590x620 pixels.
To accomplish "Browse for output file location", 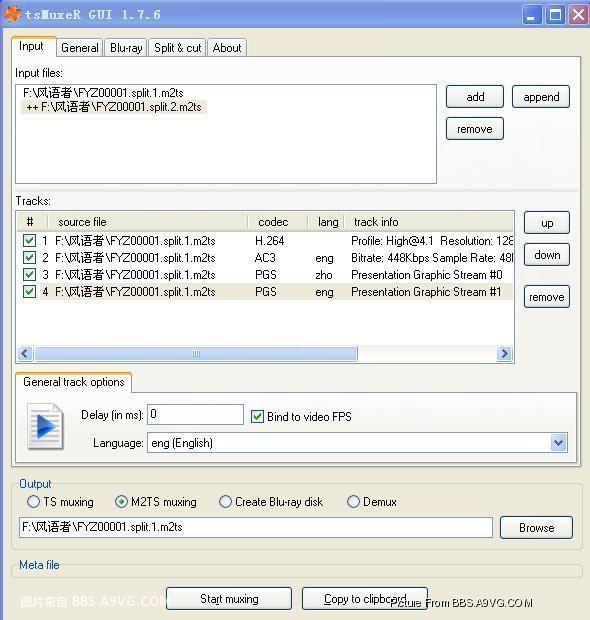I will [536, 527].
